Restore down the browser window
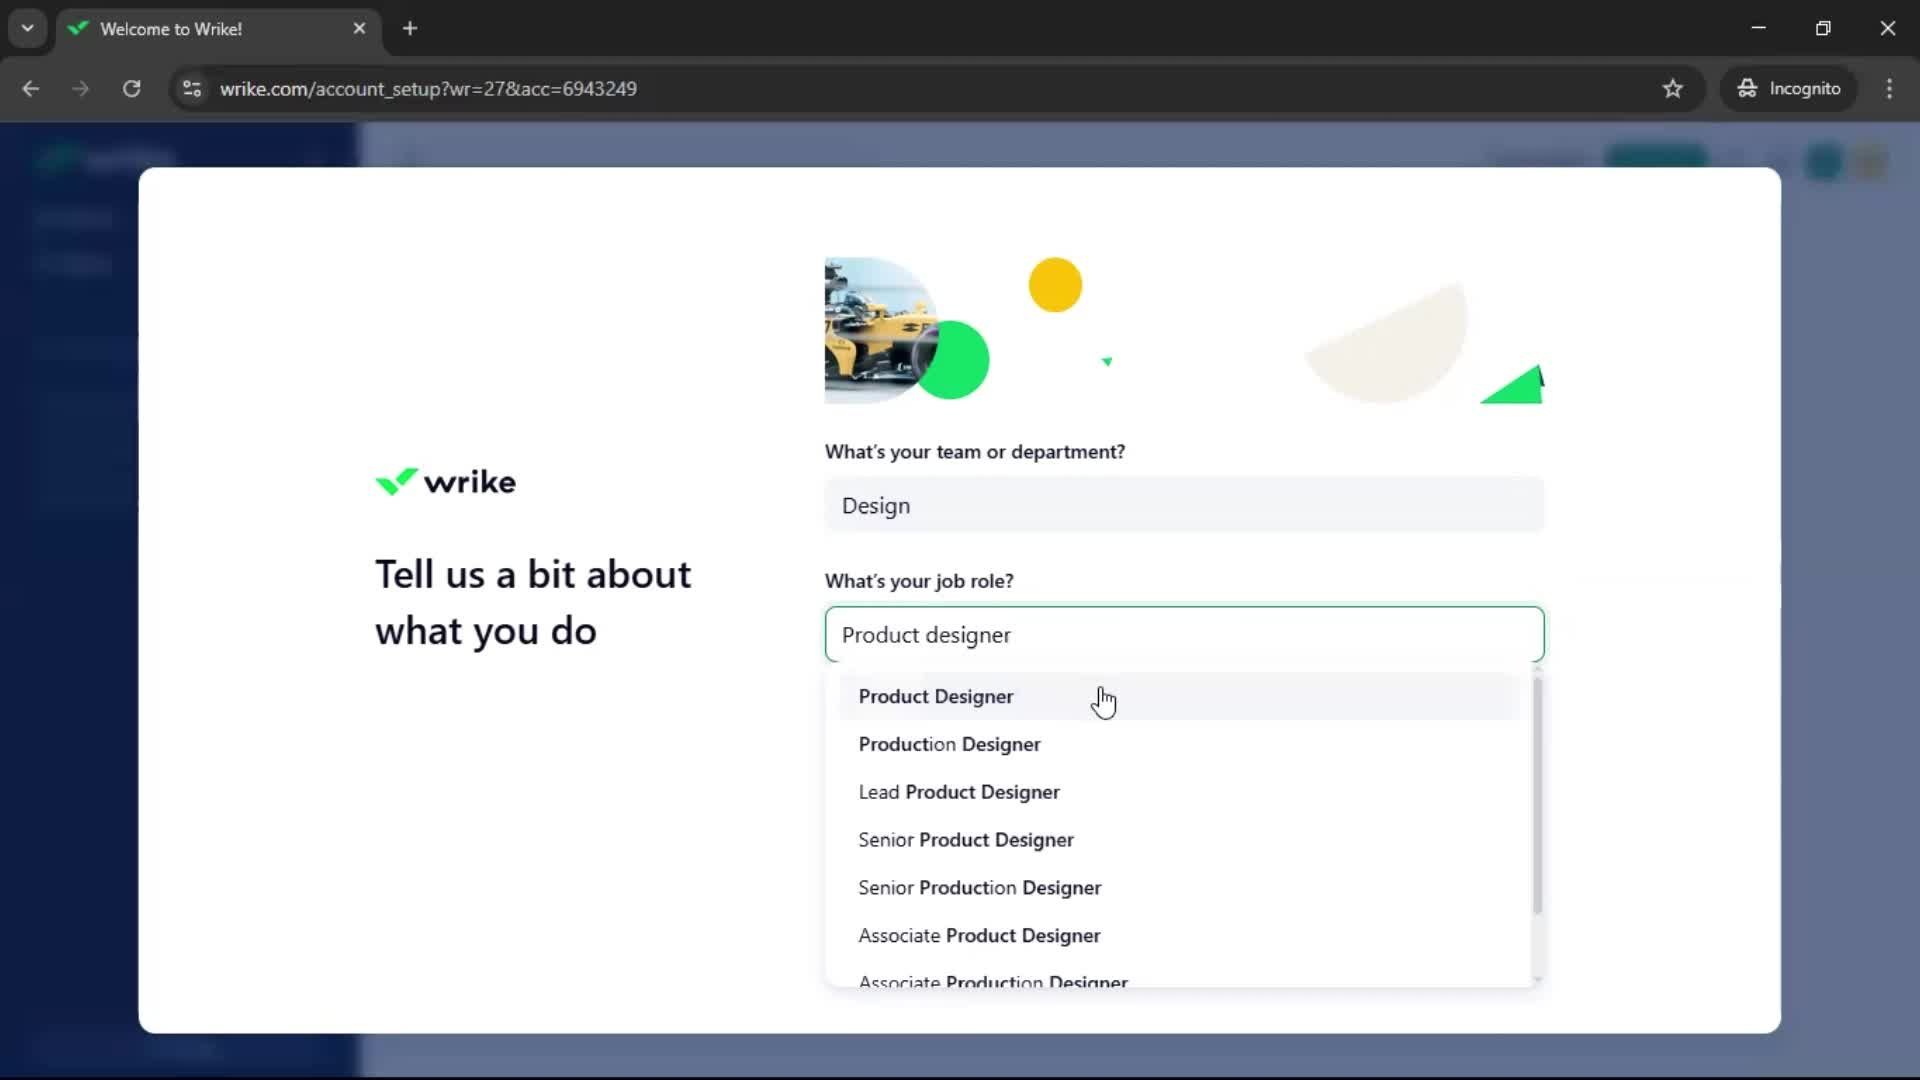This screenshot has height=1080, width=1920. coord(1823,28)
